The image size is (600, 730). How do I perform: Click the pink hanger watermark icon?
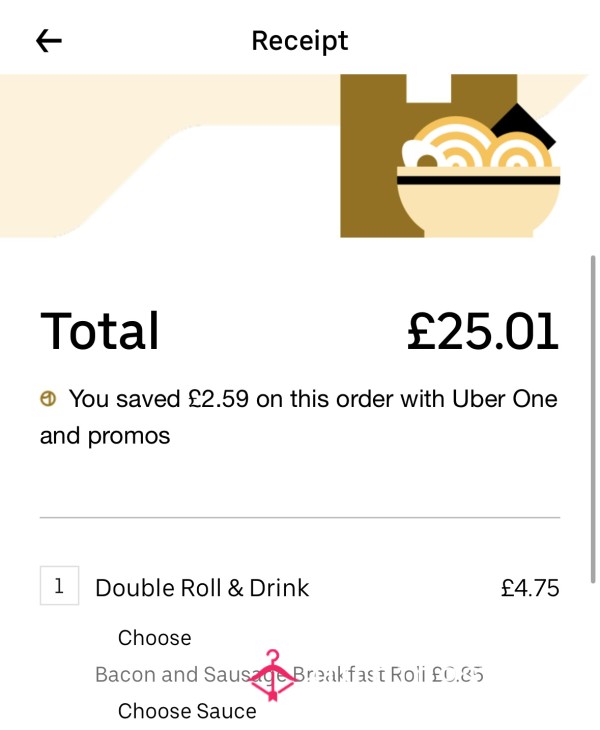tap(273, 675)
